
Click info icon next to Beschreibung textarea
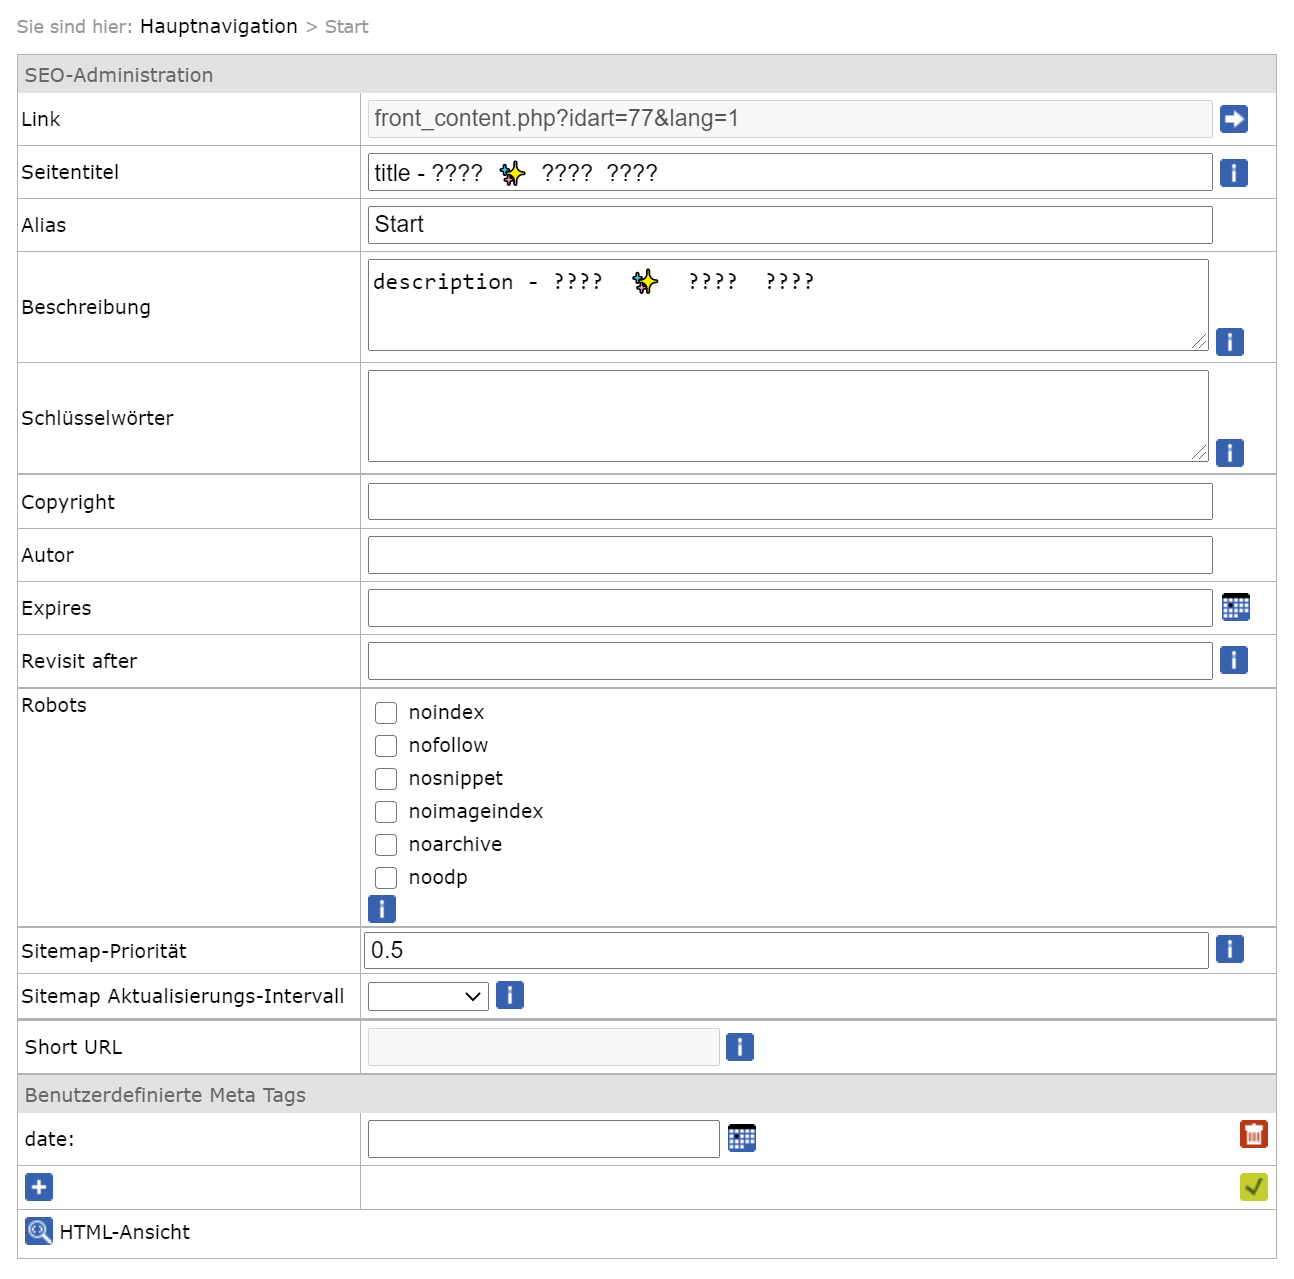(x=1229, y=342)
